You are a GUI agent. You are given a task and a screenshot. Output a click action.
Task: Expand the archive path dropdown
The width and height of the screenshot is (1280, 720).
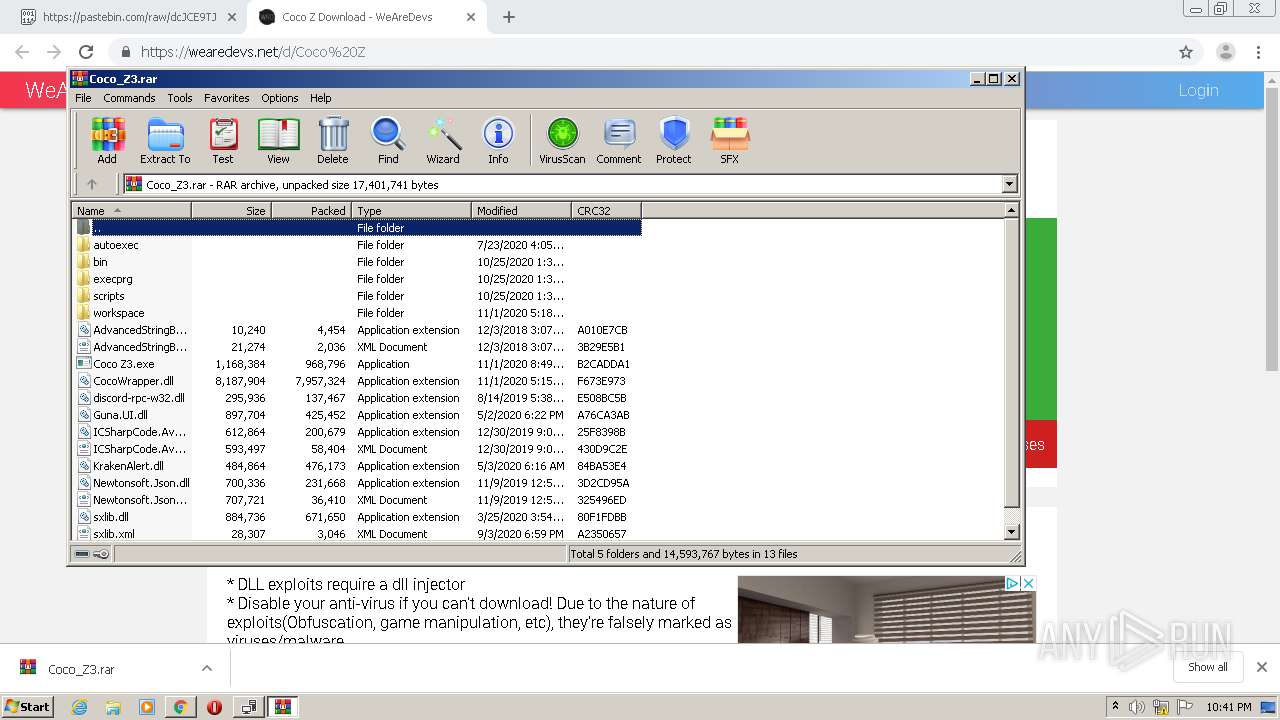1009,184
